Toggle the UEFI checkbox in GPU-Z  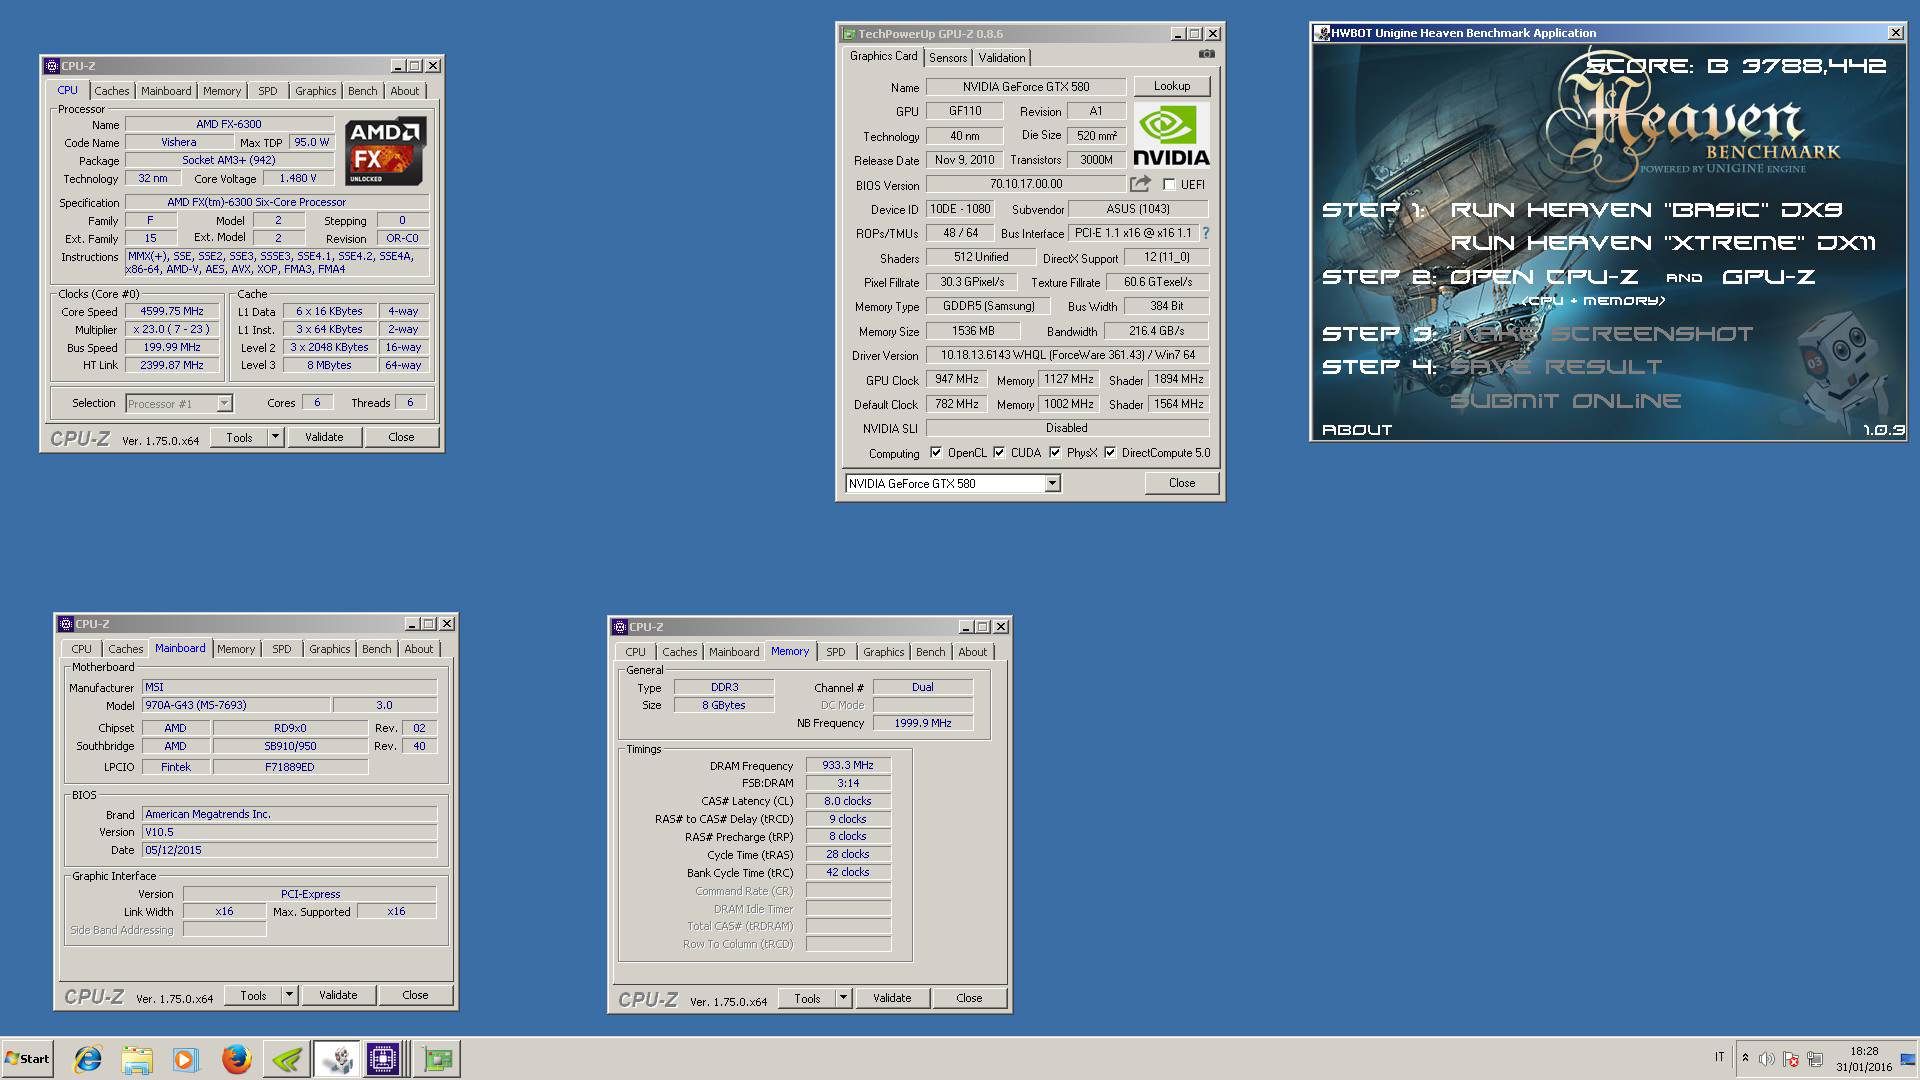pos(1169,185)
